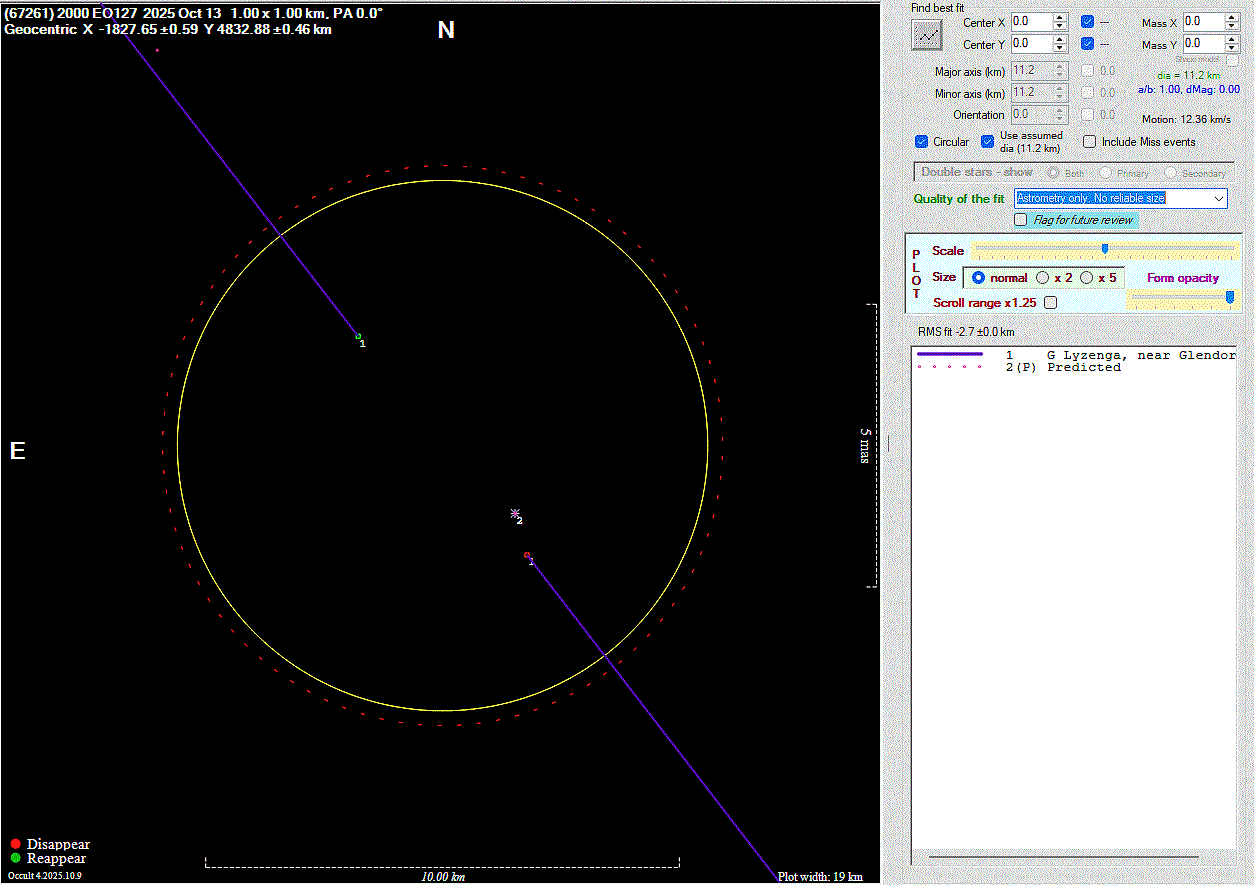Click the Plot width: 19 km text
Screen dimensions: 1254x885
pos(820,877)
